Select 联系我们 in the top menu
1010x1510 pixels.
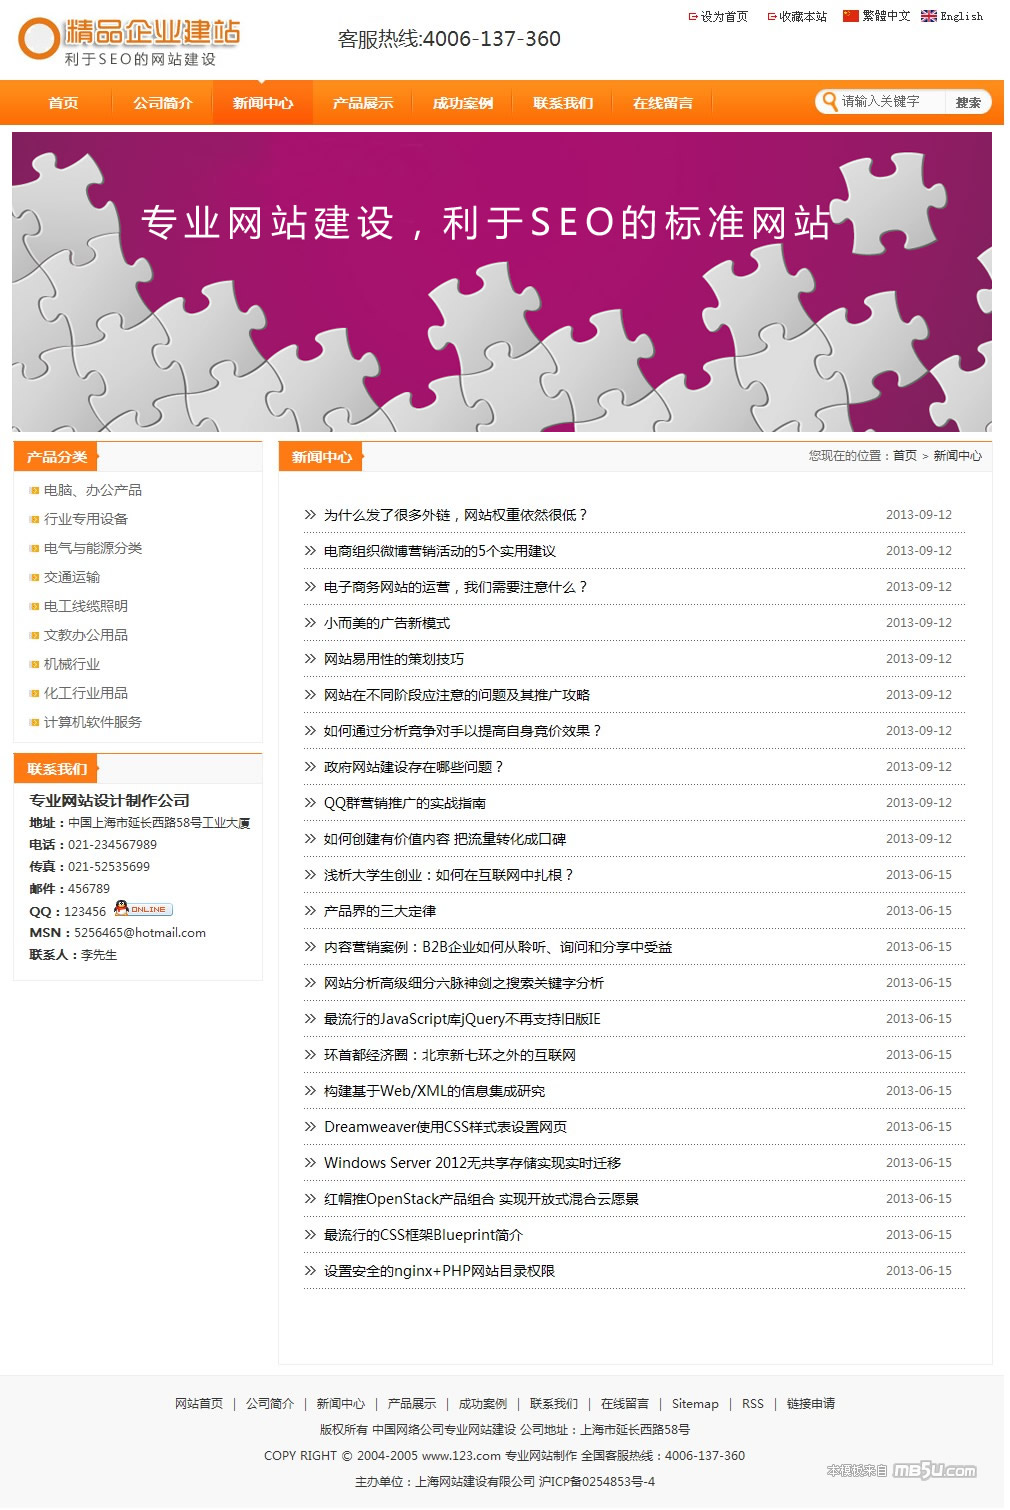(x=562, y=103)
